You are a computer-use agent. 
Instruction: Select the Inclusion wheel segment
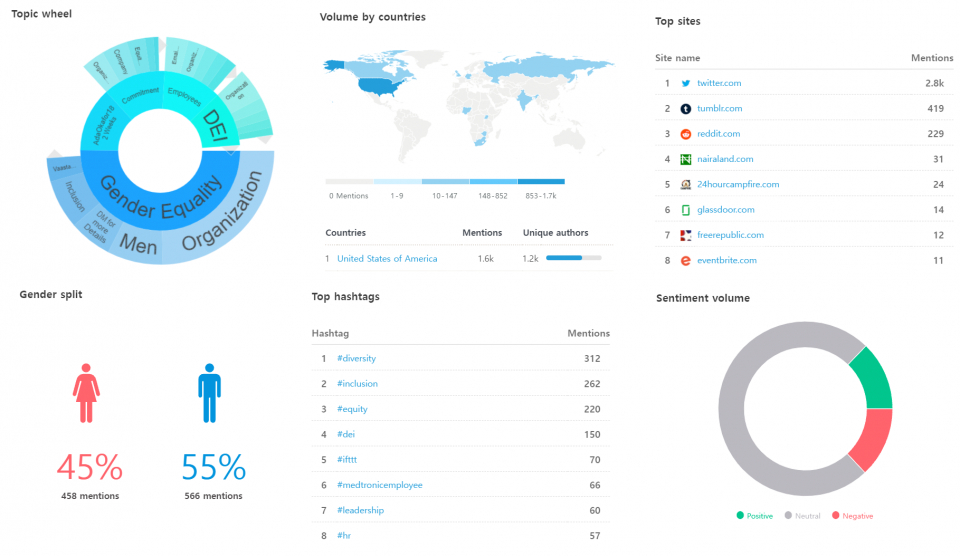75,197
